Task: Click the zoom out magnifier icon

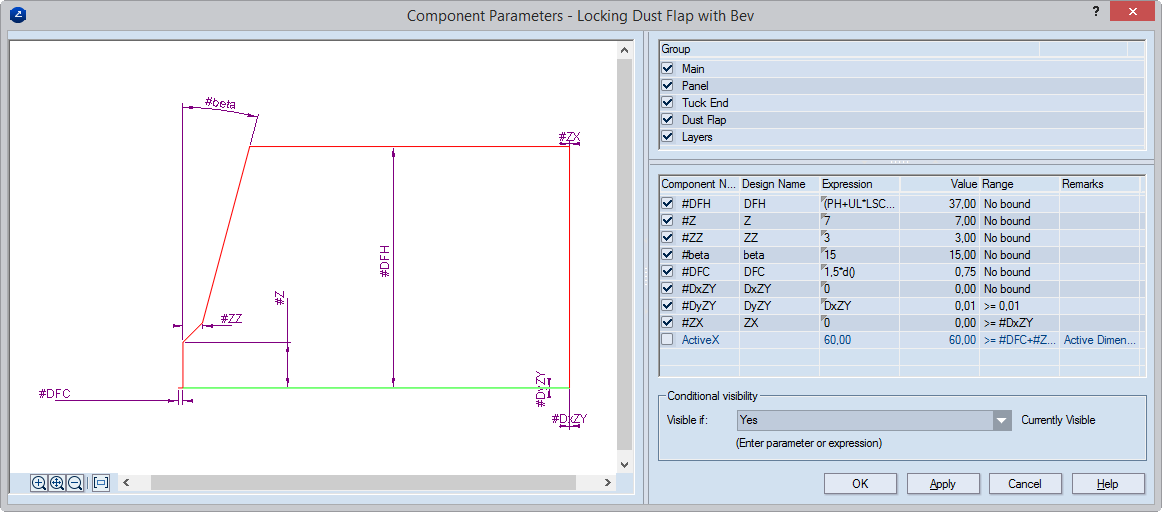Action: (75, 483)
